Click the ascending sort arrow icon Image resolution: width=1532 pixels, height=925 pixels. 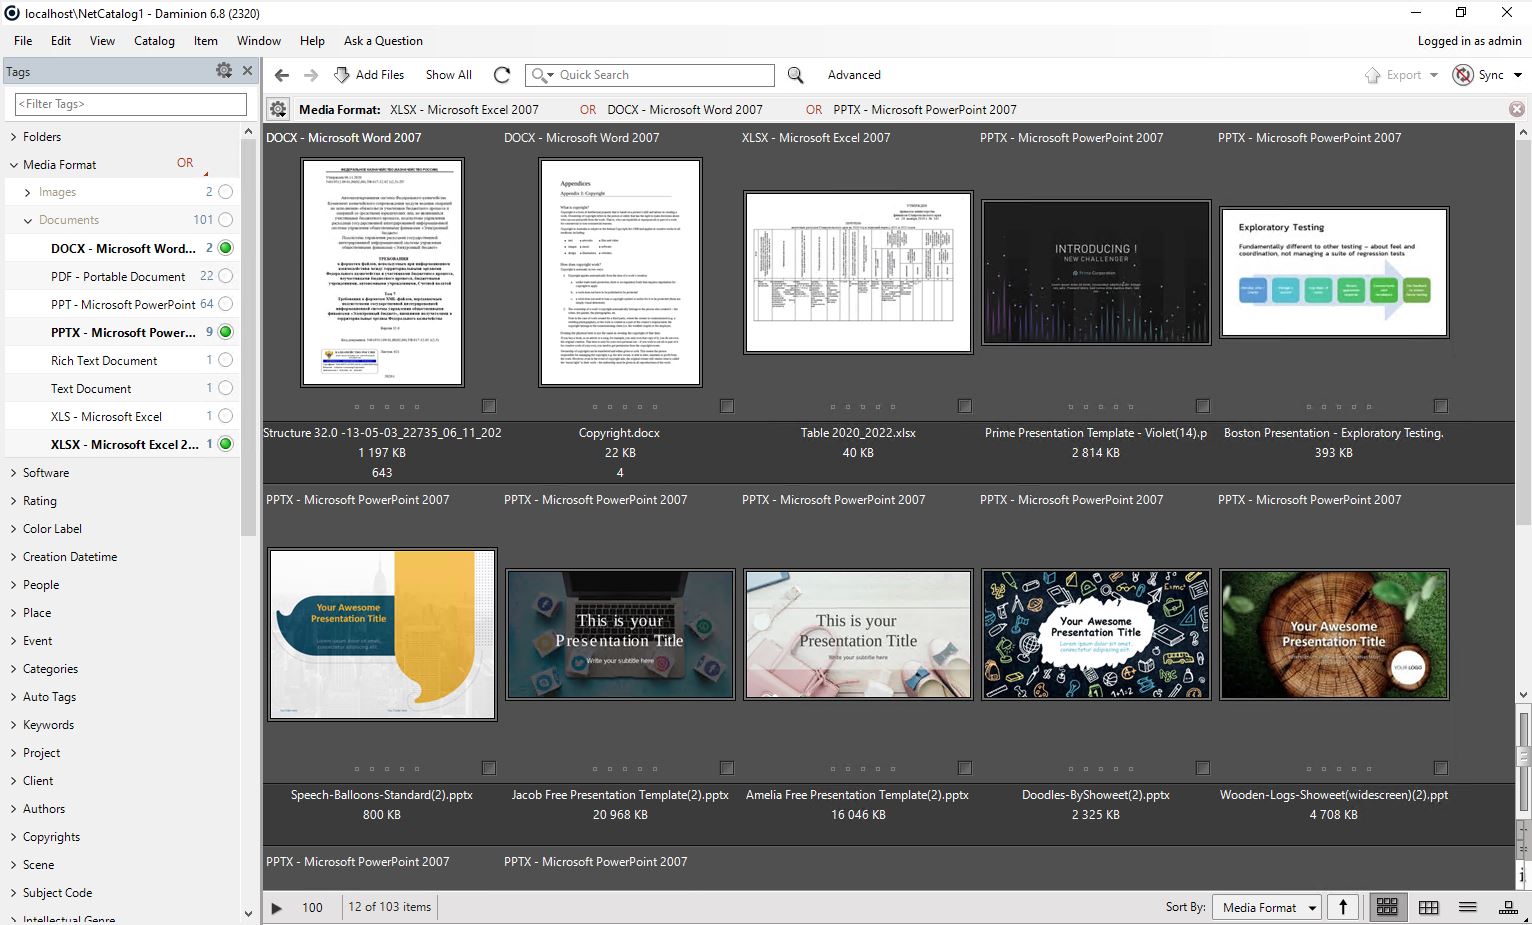click(1343, 907)
